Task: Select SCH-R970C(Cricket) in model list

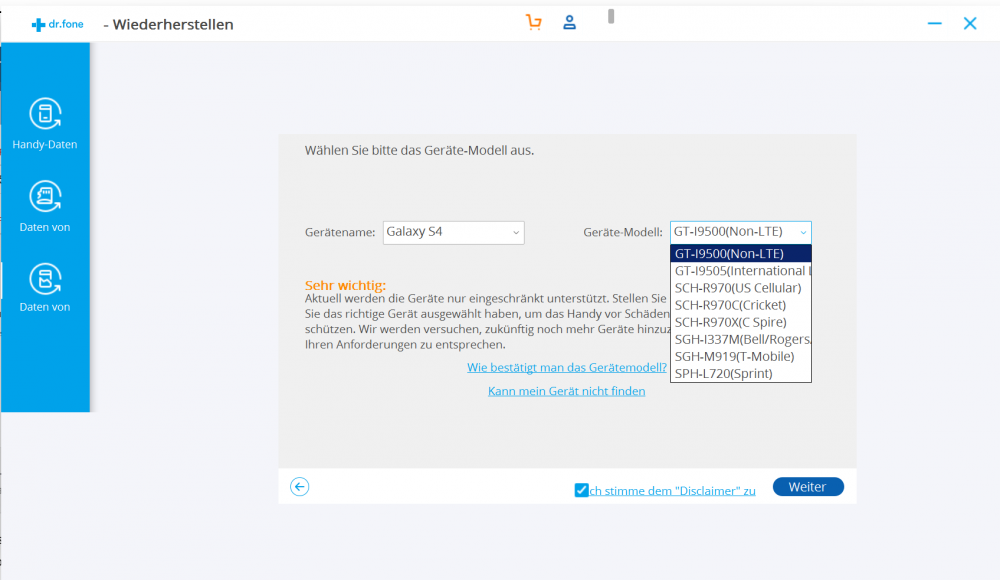Action: (740, 305)
